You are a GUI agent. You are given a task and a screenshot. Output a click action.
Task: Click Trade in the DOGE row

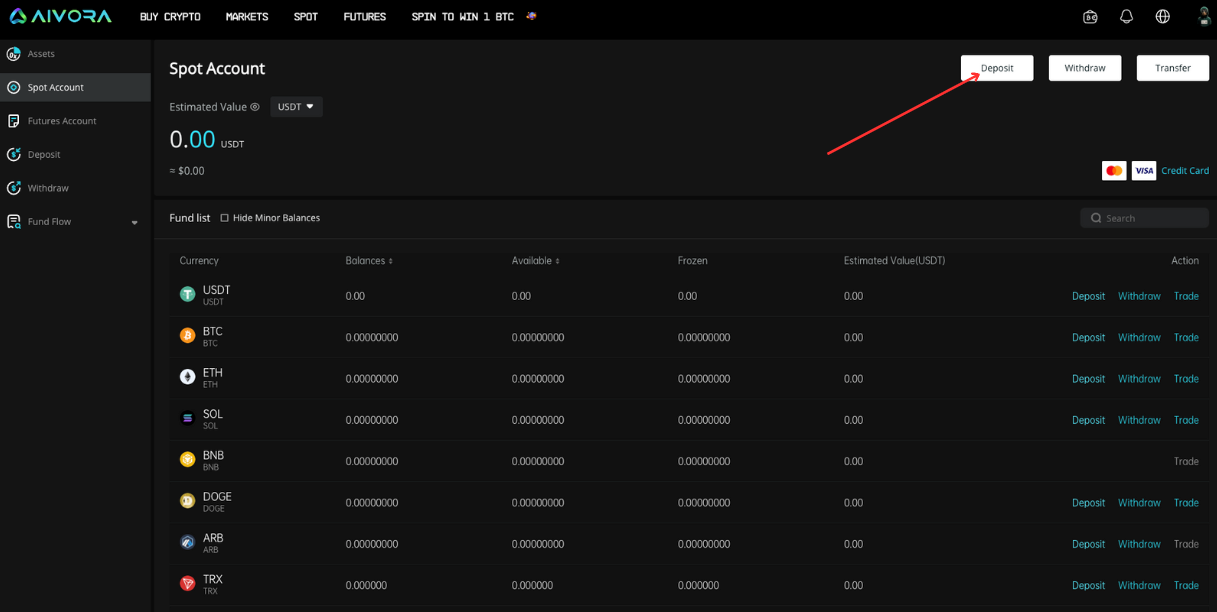1186,503
